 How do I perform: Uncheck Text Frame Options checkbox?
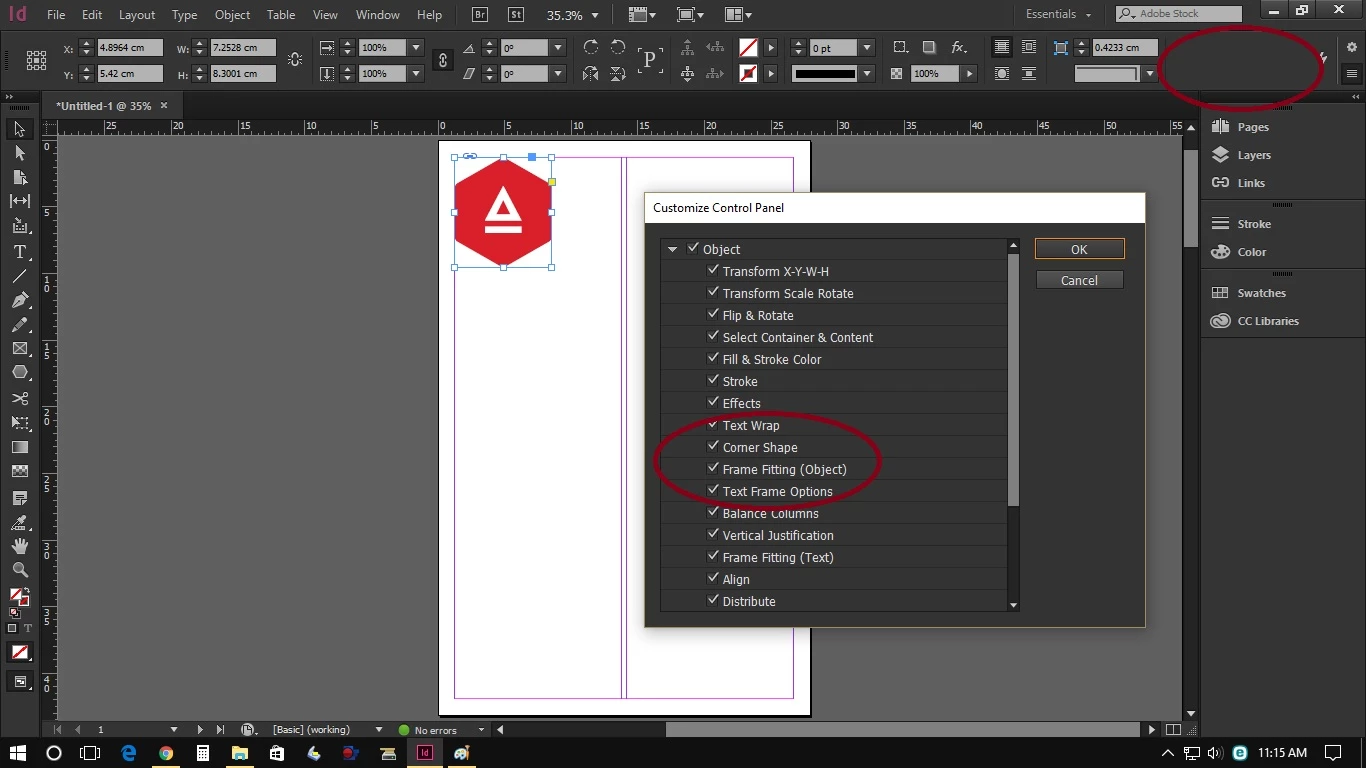(713, 490)
